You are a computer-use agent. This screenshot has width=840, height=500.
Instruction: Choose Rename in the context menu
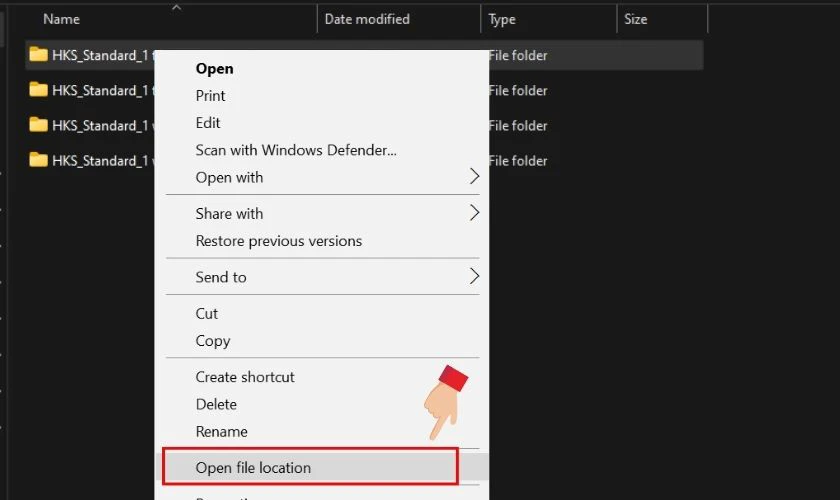221,431
